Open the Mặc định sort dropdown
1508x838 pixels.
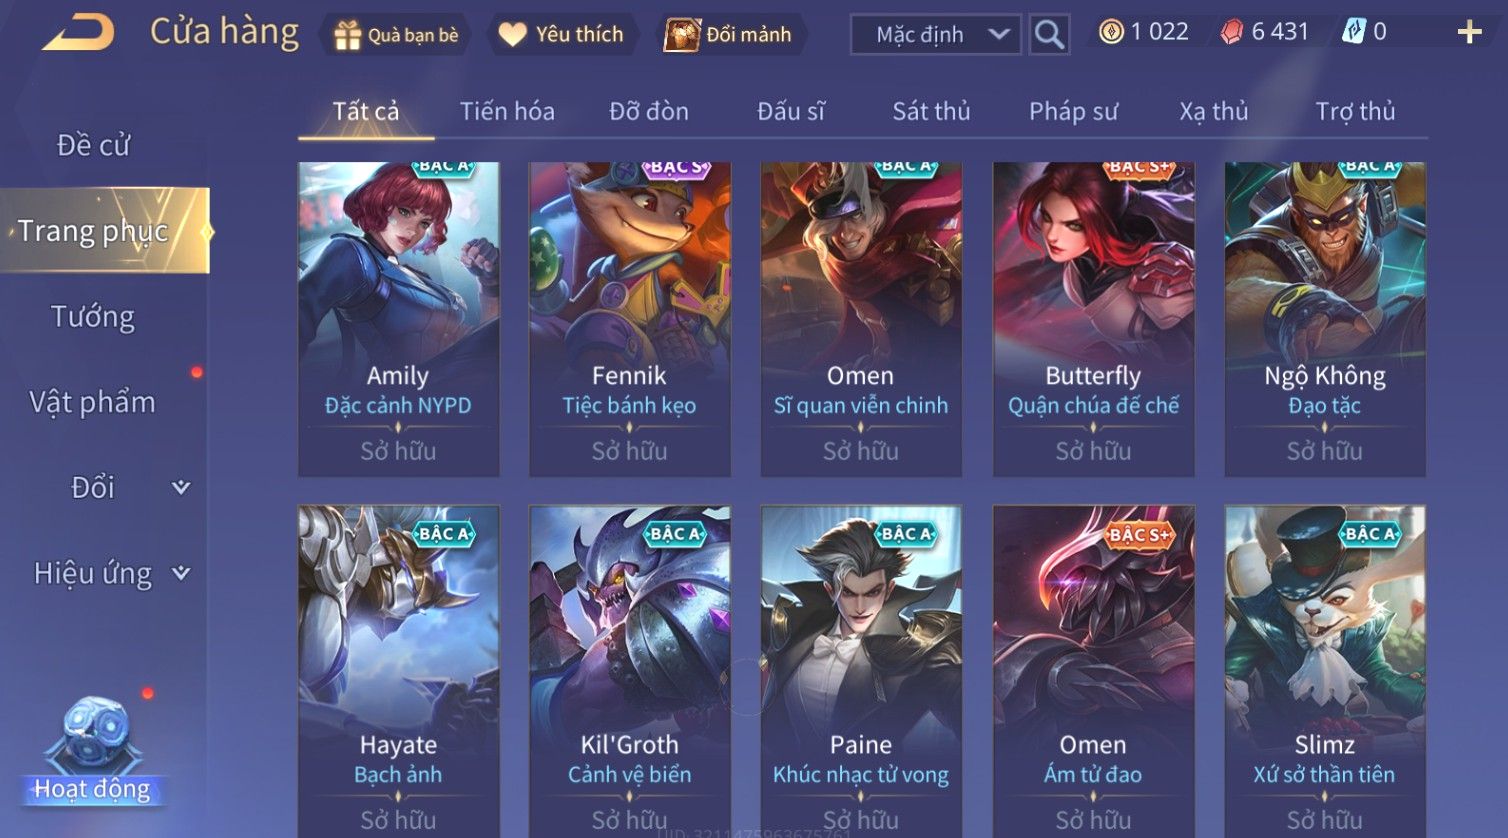coord(936,35)
